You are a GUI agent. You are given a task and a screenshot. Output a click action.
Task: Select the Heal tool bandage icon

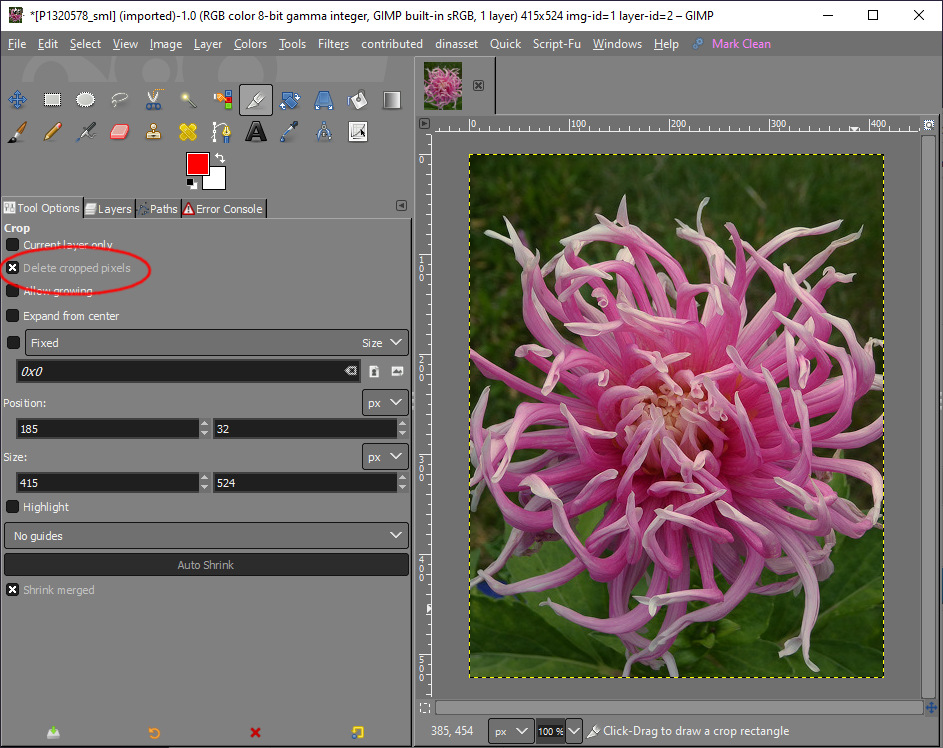[x=188, y=132]
